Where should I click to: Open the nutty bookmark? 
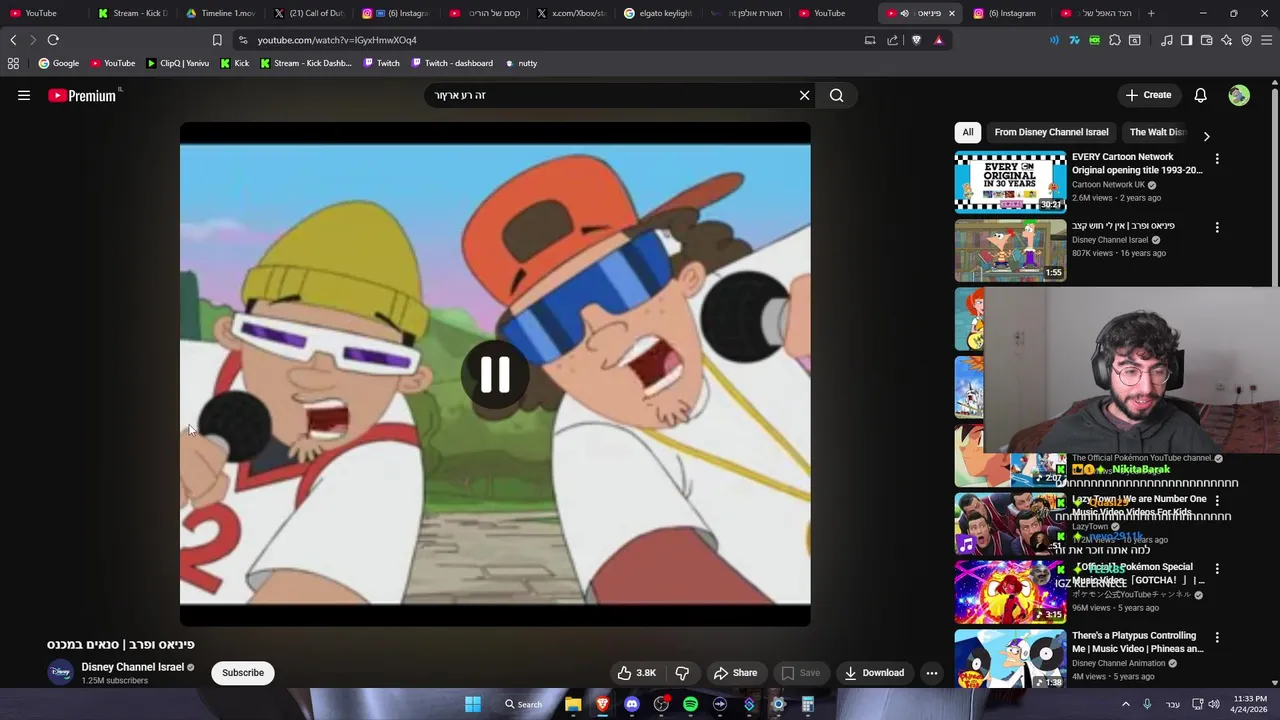521,63
